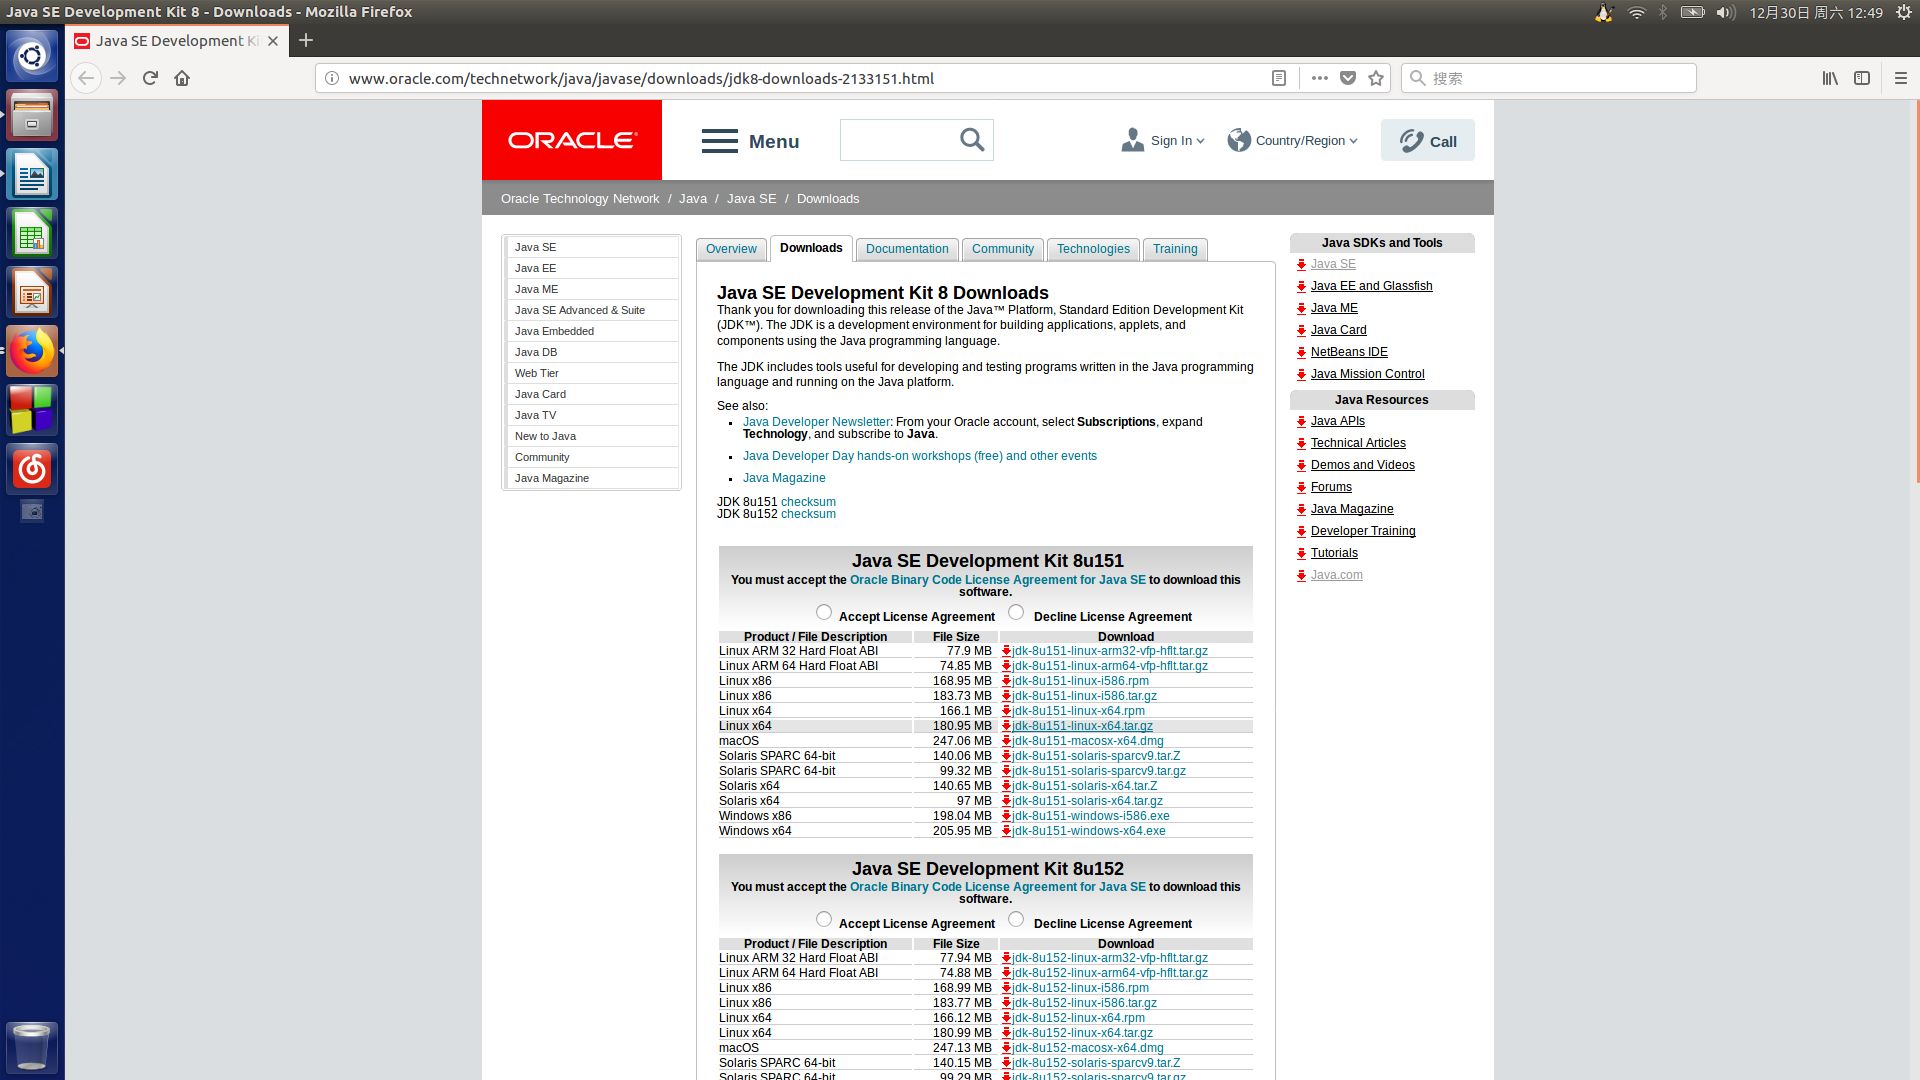Toggle reader view icon in address bar
The width and height of the screenshot is (1920, 1080).
(x=1278, y=78)
